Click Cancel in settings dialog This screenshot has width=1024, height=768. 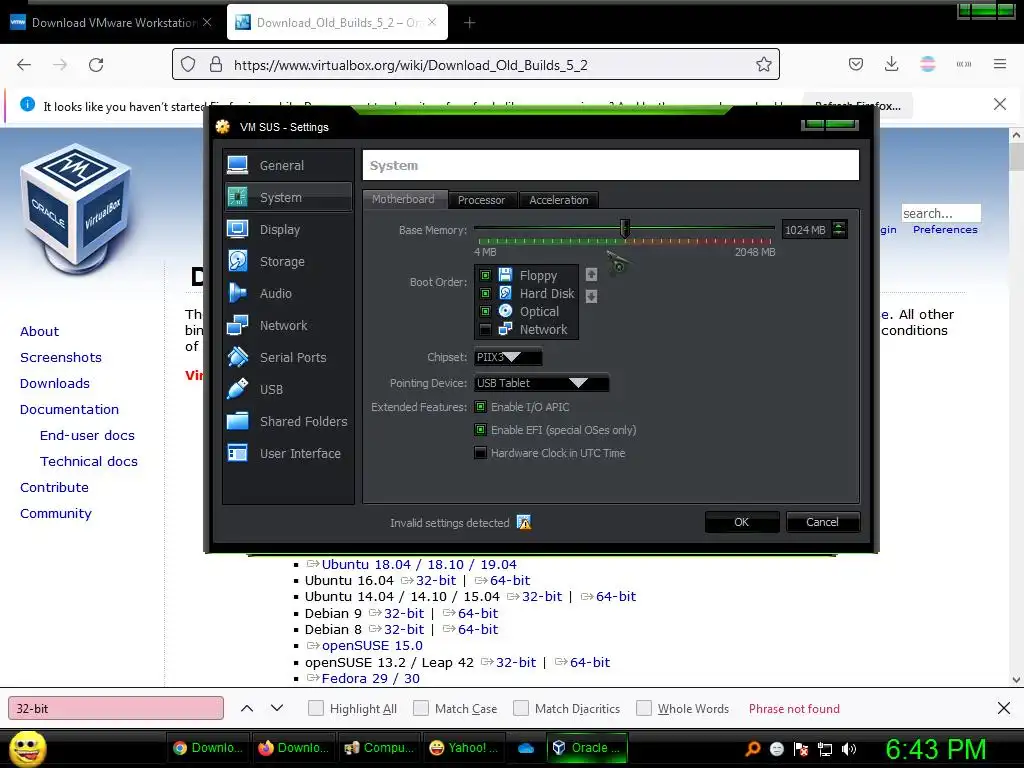pos(823,522)
